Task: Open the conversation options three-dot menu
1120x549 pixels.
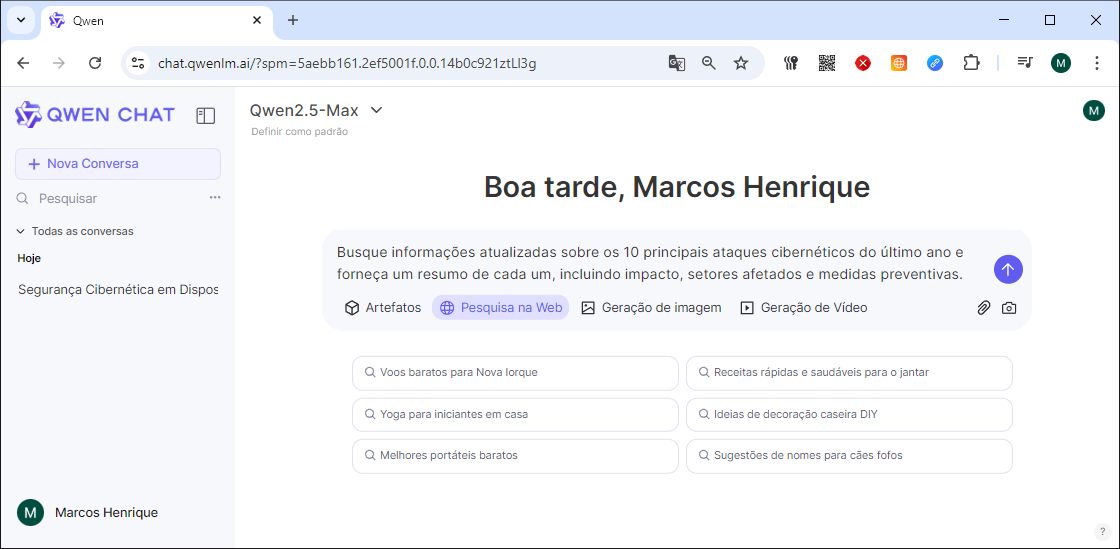Action: click(x=215, y=198)
